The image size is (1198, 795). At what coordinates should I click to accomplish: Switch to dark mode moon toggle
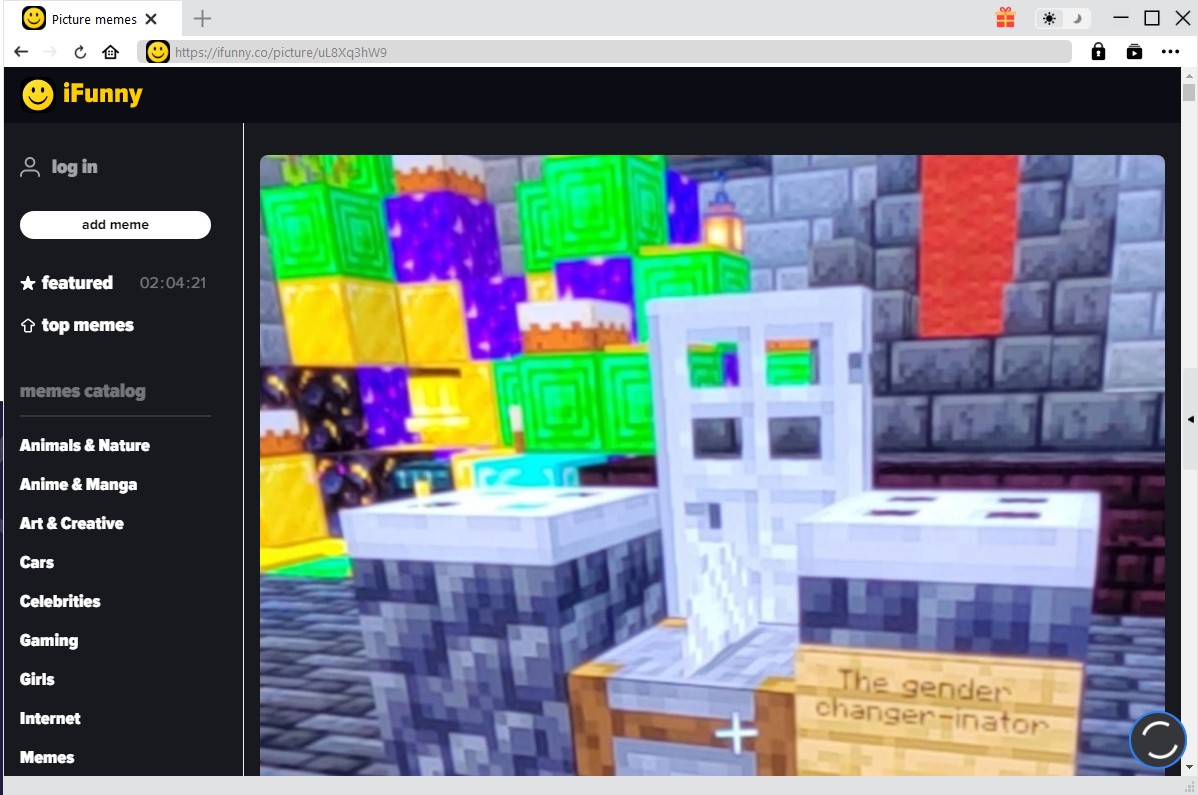(x=1077, y=18)
